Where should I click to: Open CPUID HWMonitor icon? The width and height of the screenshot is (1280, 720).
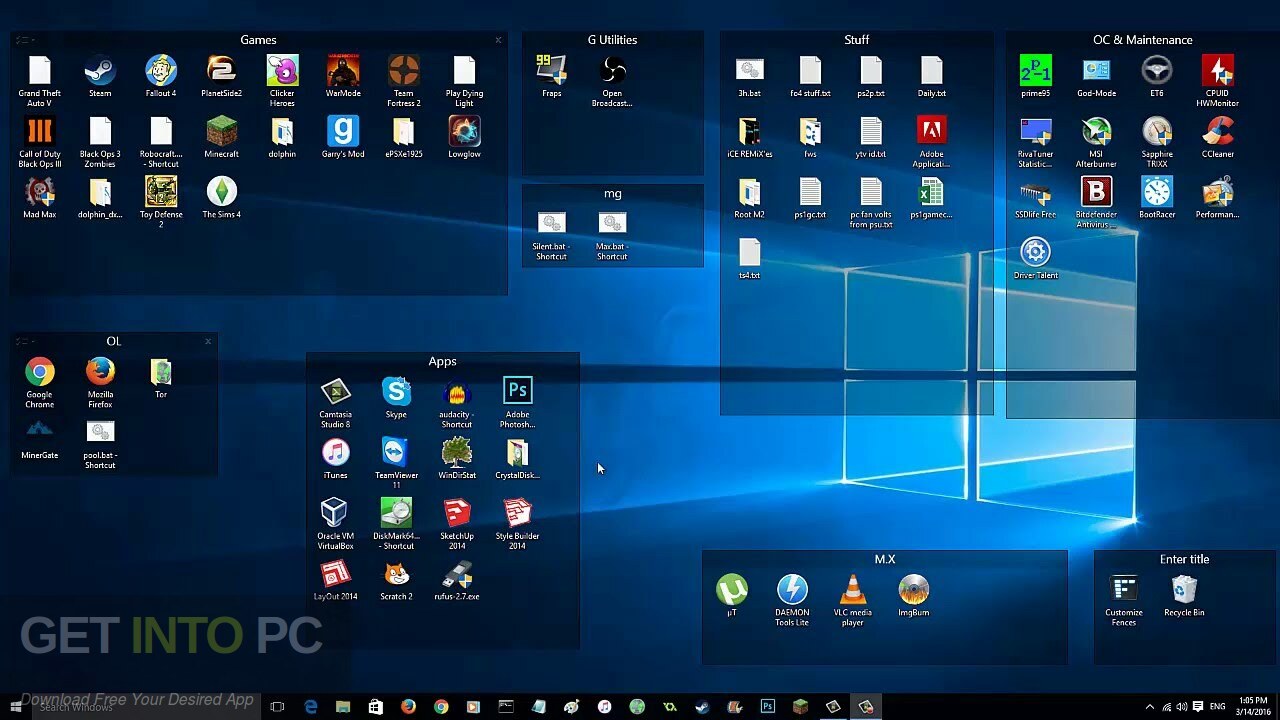1217,82
